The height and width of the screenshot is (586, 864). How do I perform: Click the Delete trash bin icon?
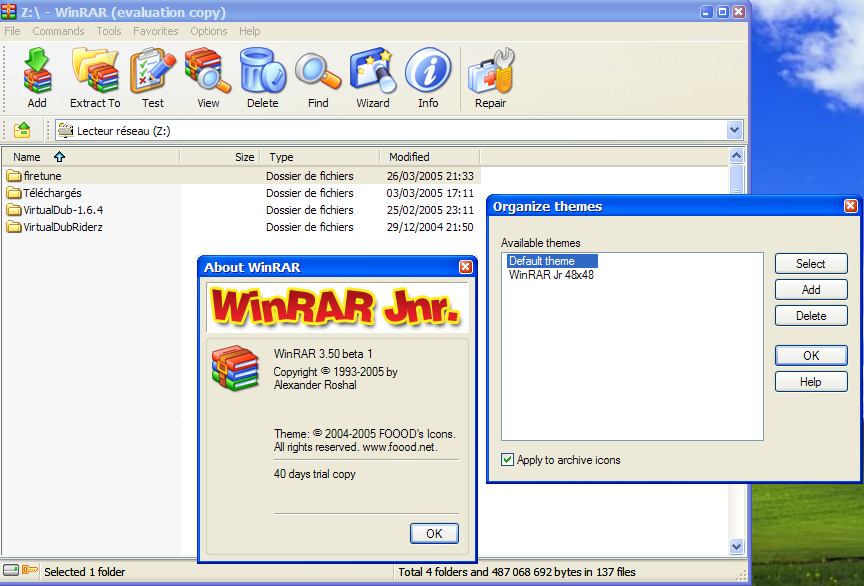pos(263,72)
